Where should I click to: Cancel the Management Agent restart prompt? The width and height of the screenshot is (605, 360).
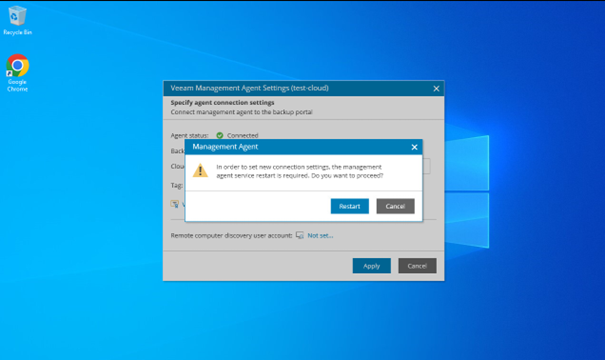click(395, 206)
